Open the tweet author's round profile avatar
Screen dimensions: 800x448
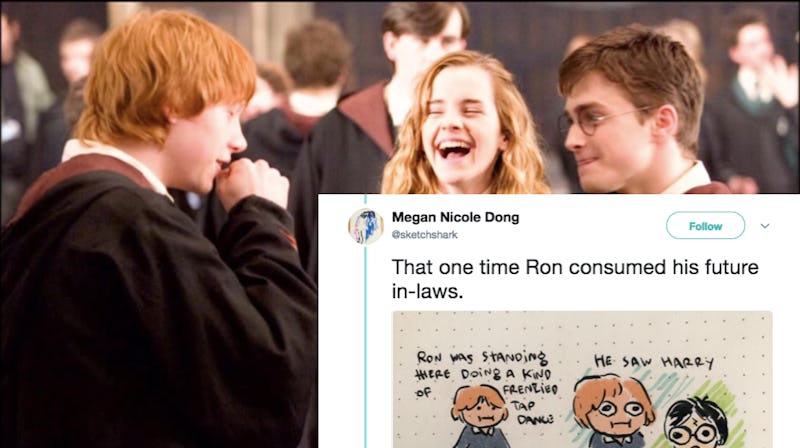pyautogui.click(x=365, y=226)
